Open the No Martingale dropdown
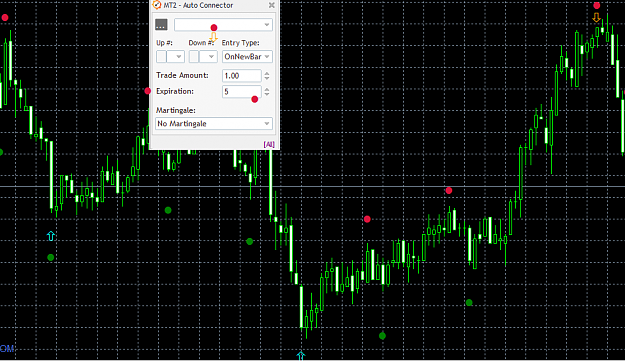This screenshot has width=625, height=361. (x=214, y=124)
